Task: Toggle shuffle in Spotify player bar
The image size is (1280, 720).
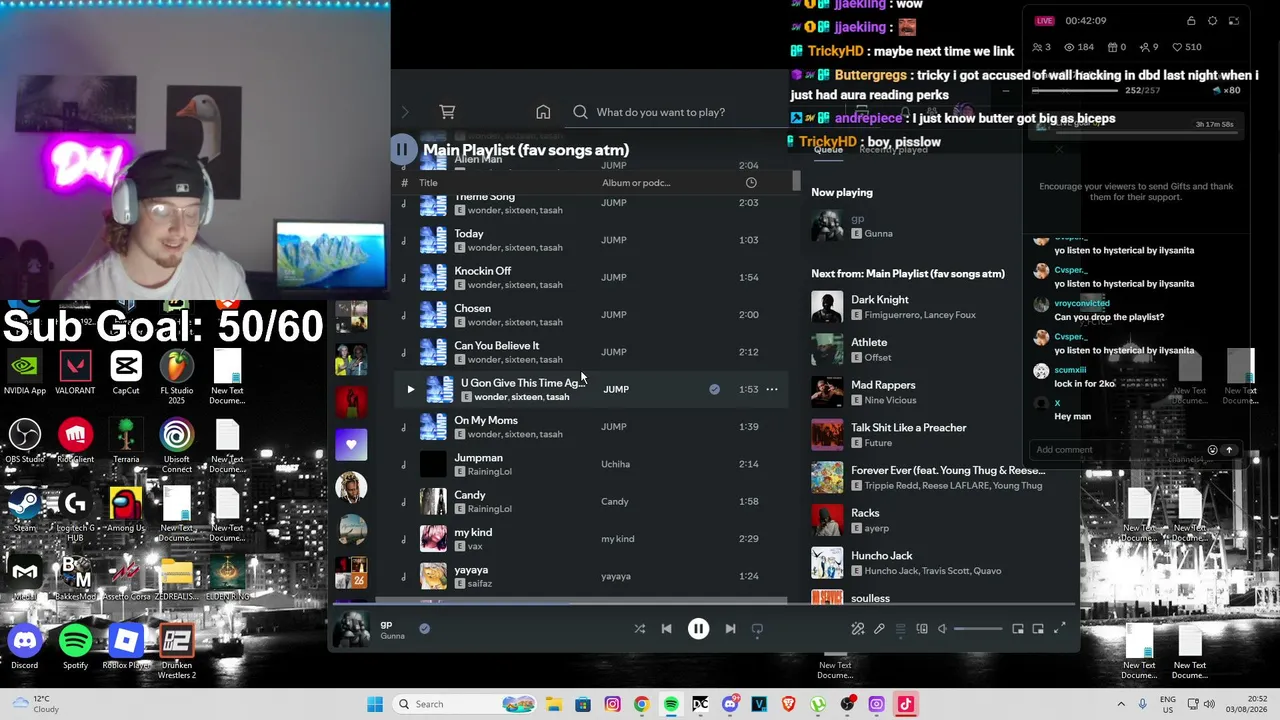Action: [640, 629]
